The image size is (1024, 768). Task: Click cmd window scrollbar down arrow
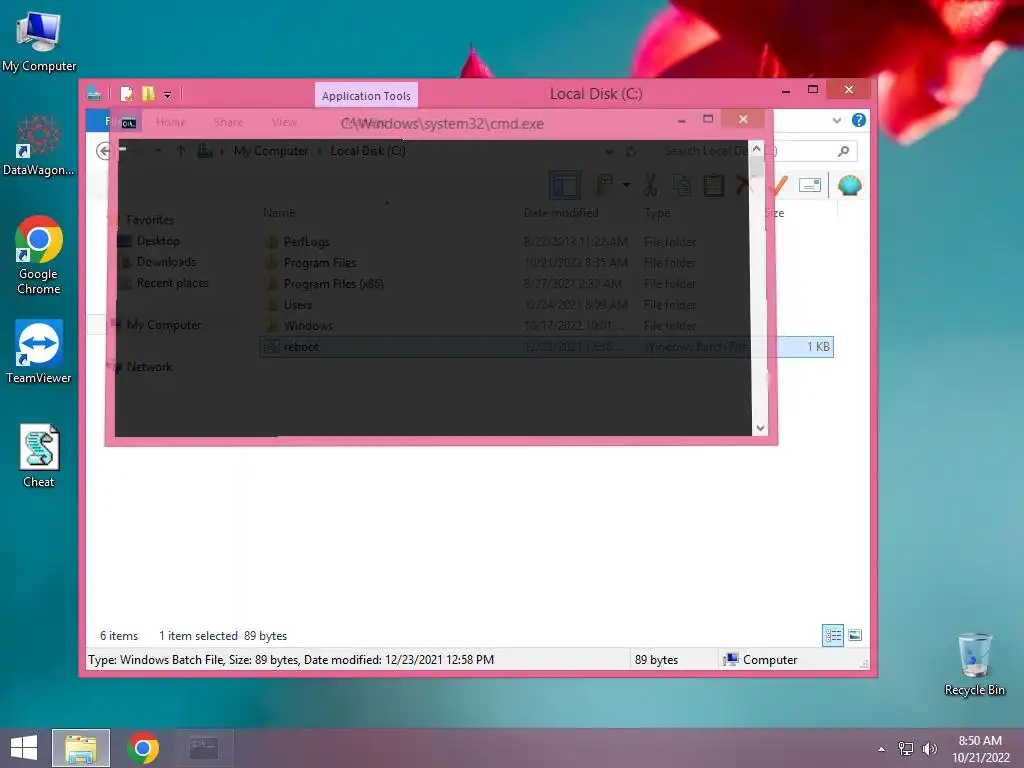click(x=760, y=428)
